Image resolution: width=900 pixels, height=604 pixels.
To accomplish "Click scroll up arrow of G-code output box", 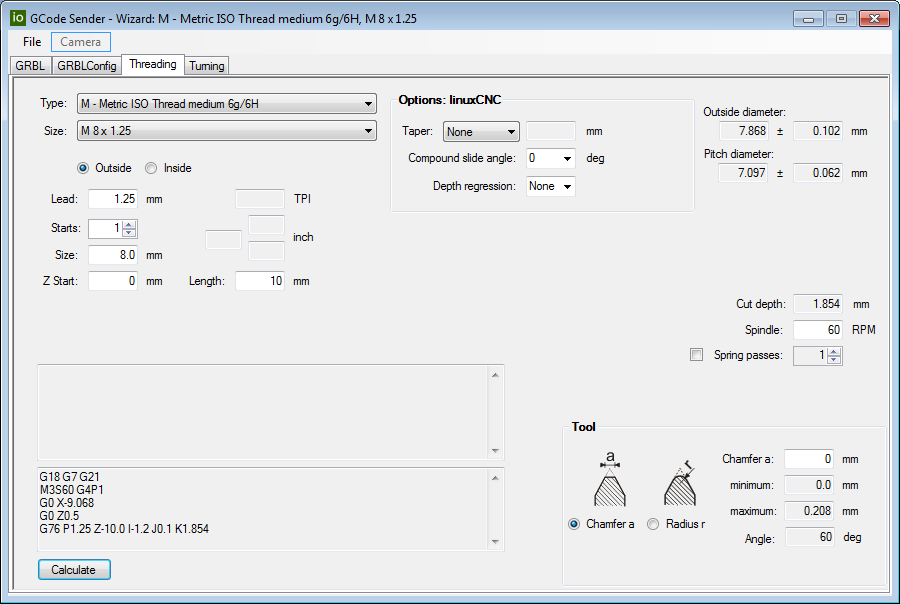I will point(495,478).
